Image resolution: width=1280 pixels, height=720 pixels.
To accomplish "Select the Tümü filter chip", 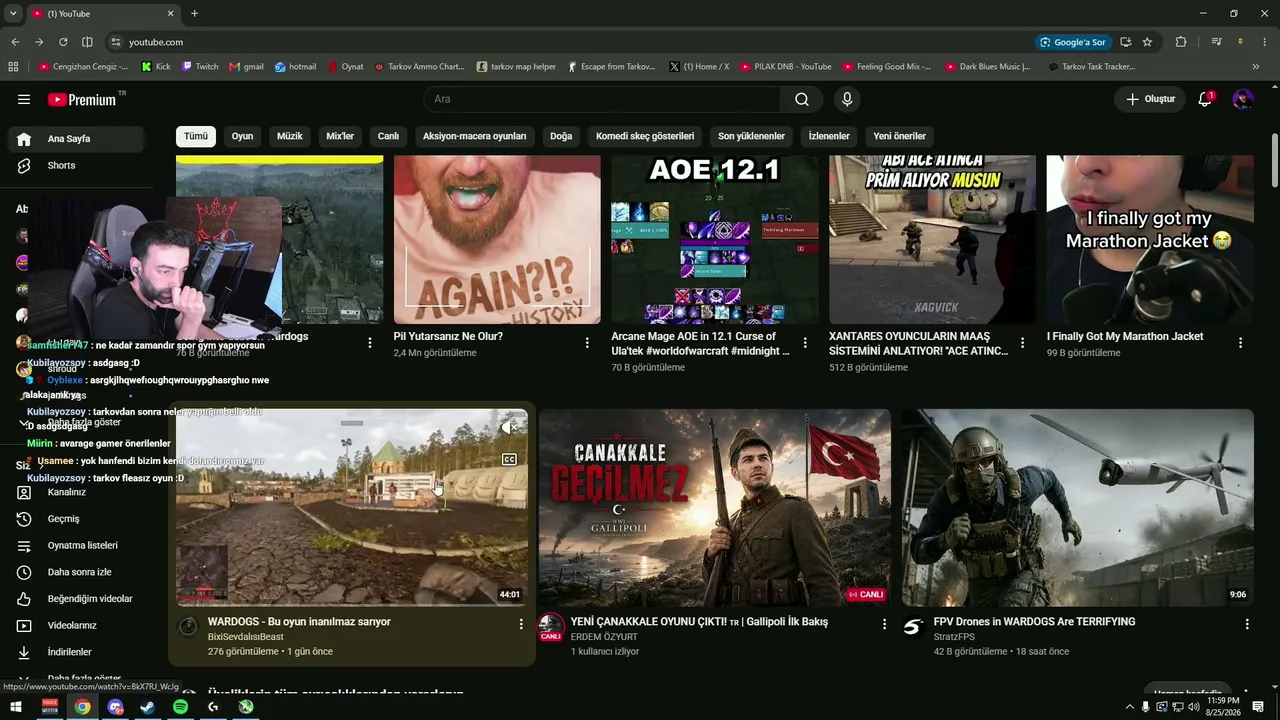I will (196, 136).
